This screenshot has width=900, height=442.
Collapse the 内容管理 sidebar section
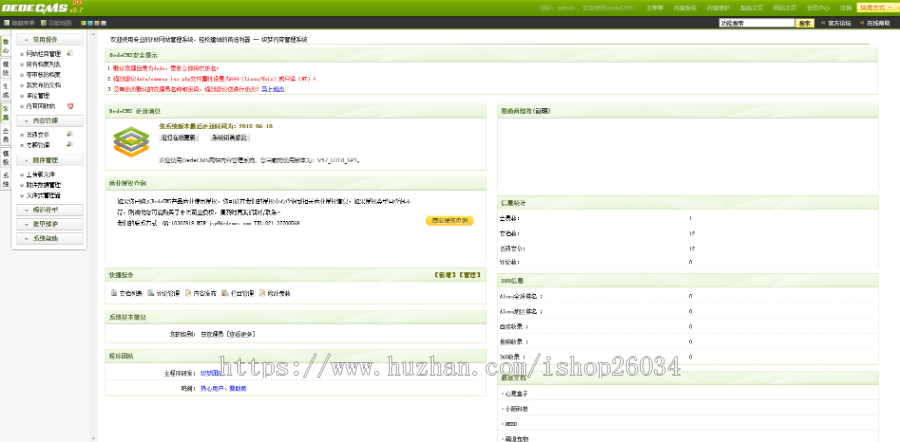click(x=50, y=121)
